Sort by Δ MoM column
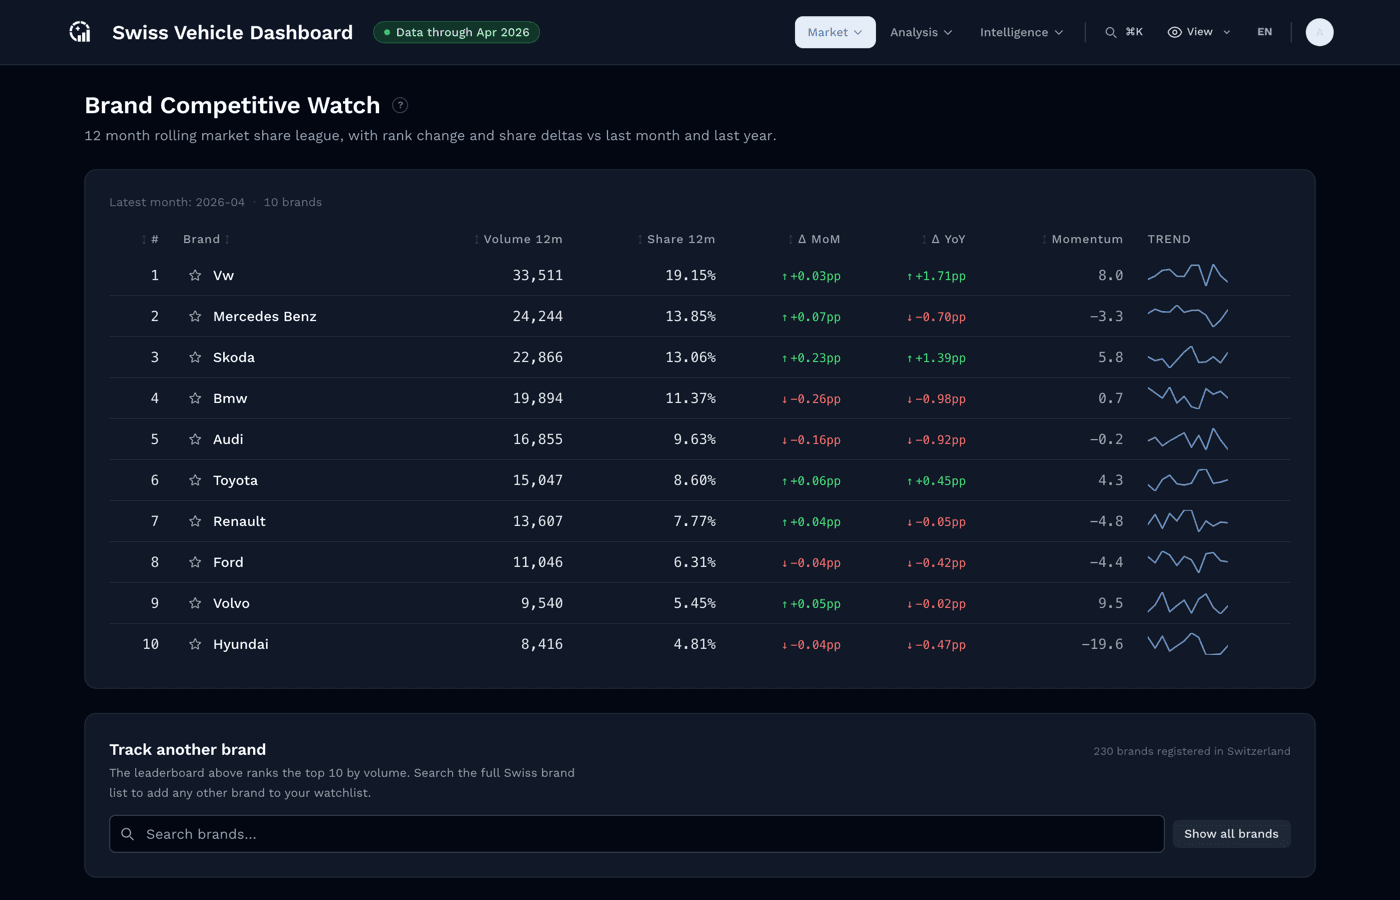This screenshot has height=900, width=1400. click(814, 239)
